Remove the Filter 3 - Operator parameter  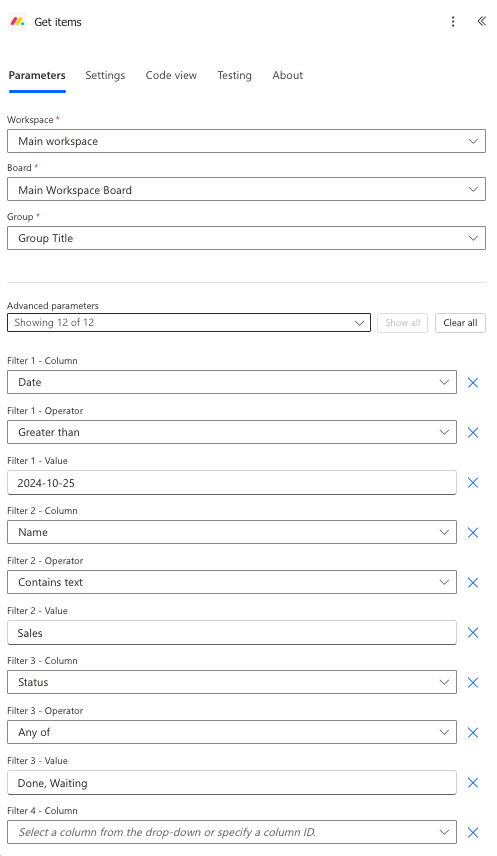click(473, 733)
